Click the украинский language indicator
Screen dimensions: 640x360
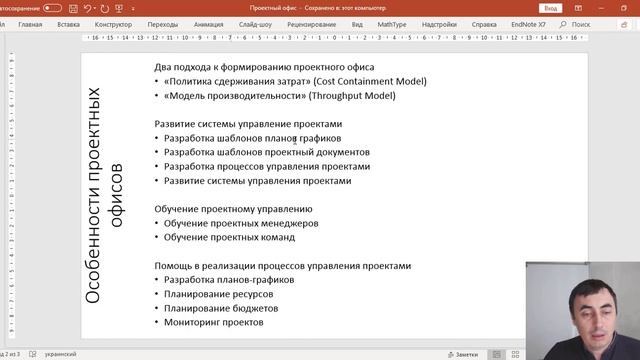(x=60, y=354)
